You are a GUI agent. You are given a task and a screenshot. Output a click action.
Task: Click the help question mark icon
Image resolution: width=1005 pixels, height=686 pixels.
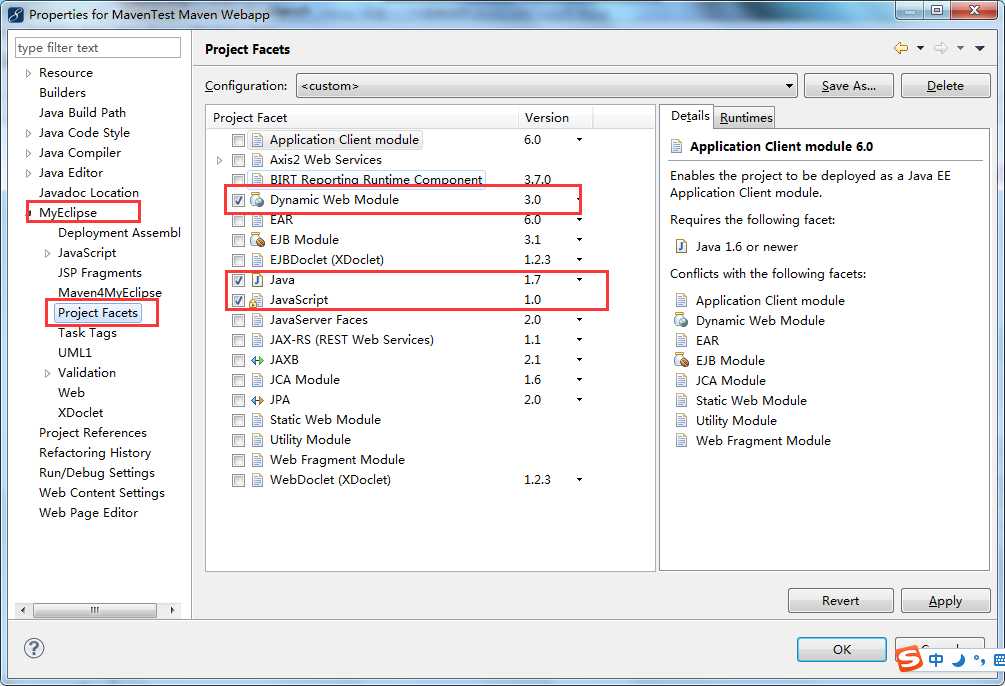[x=34, y=648]
